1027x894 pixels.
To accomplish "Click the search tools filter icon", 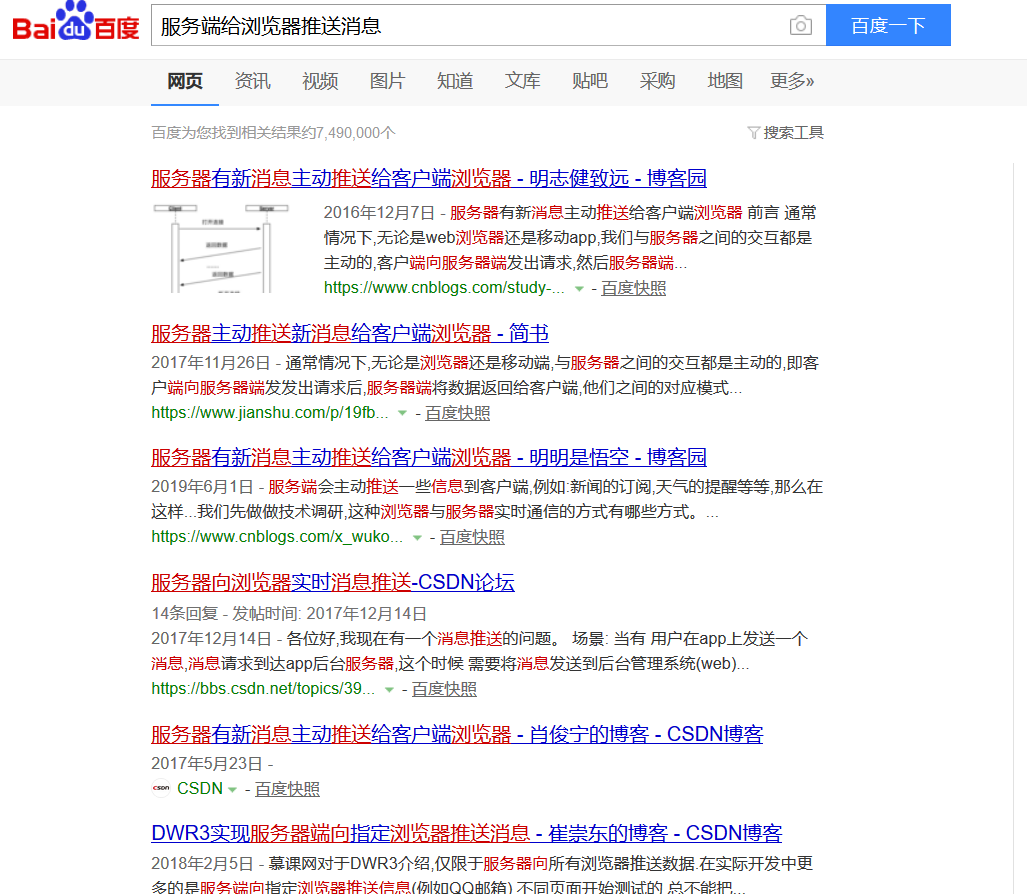I will 753,133.
